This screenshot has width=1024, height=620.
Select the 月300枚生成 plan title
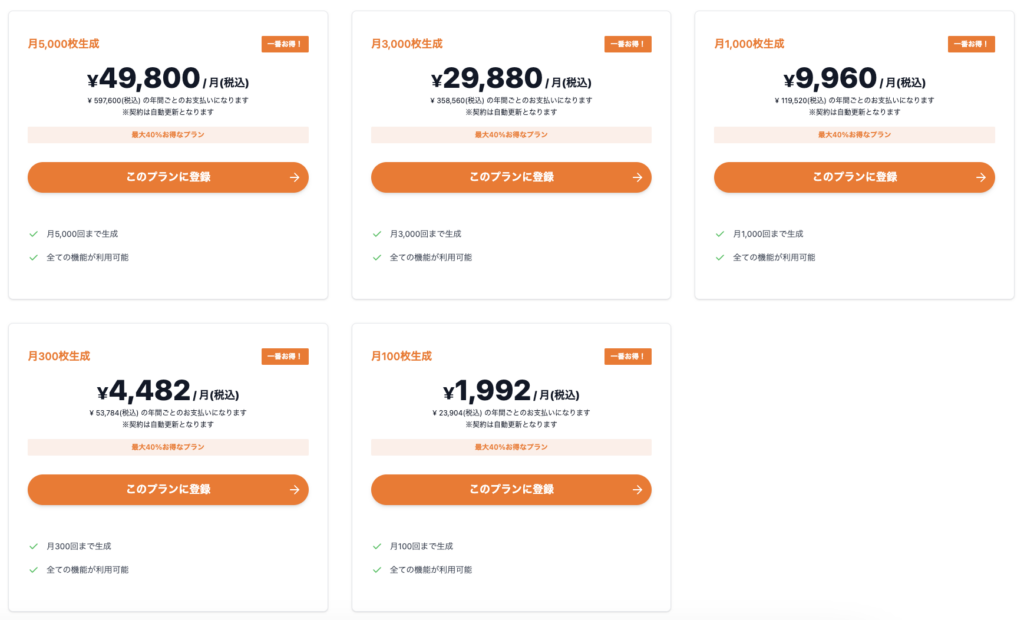click(58, 356)
